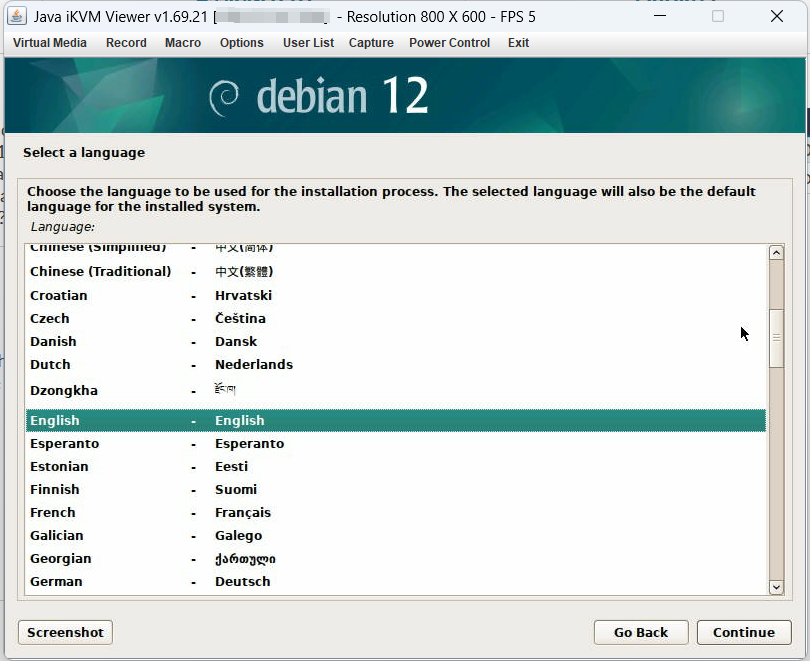This screenshot has height=661, width=810.
Task: Open the Power Control menu
Action: pyautogui.click(x=449, y=43)
